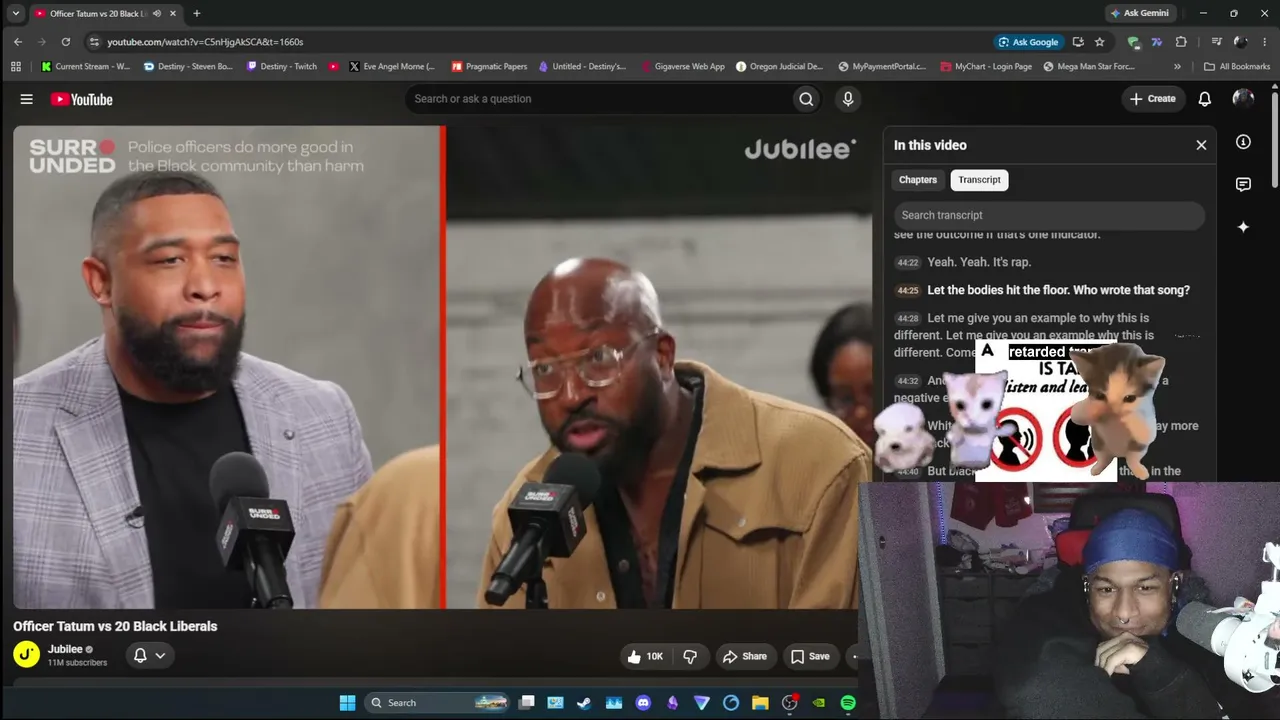Open Spotify from the taskbar
Screen dimensions: 1280x720
(x=848, y=703)
